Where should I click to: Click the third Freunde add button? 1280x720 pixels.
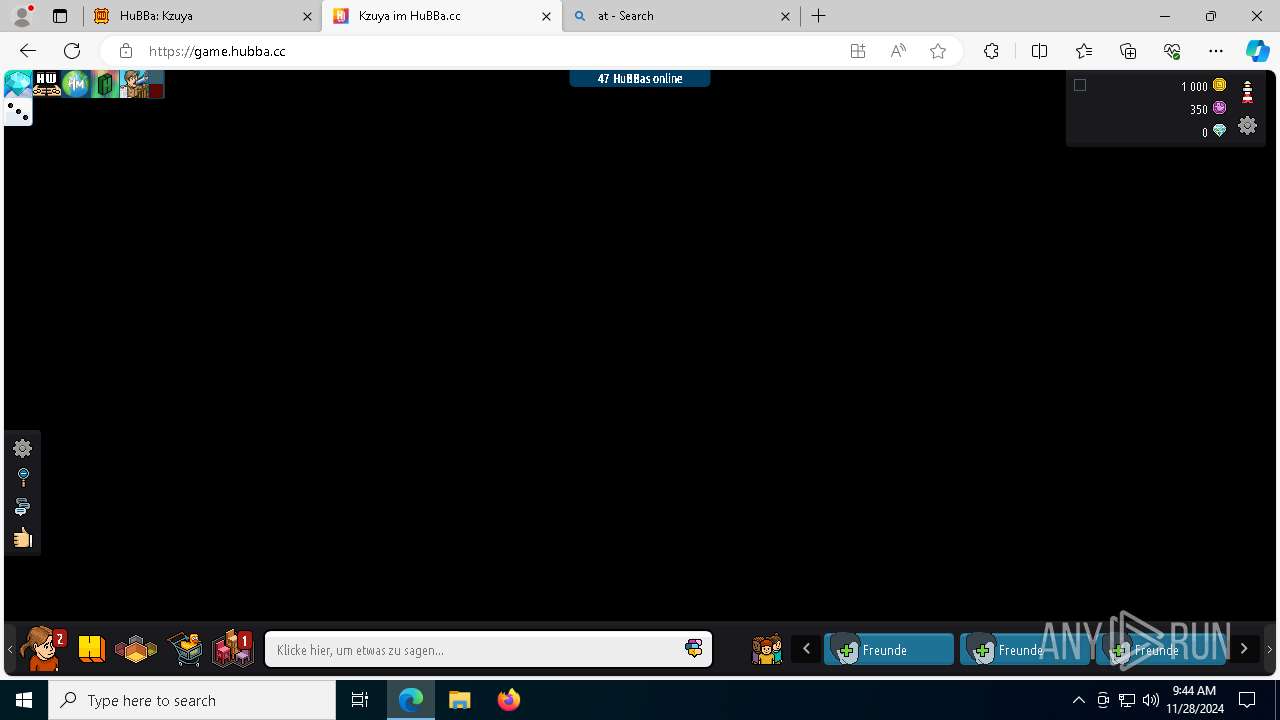[1161, 650]
